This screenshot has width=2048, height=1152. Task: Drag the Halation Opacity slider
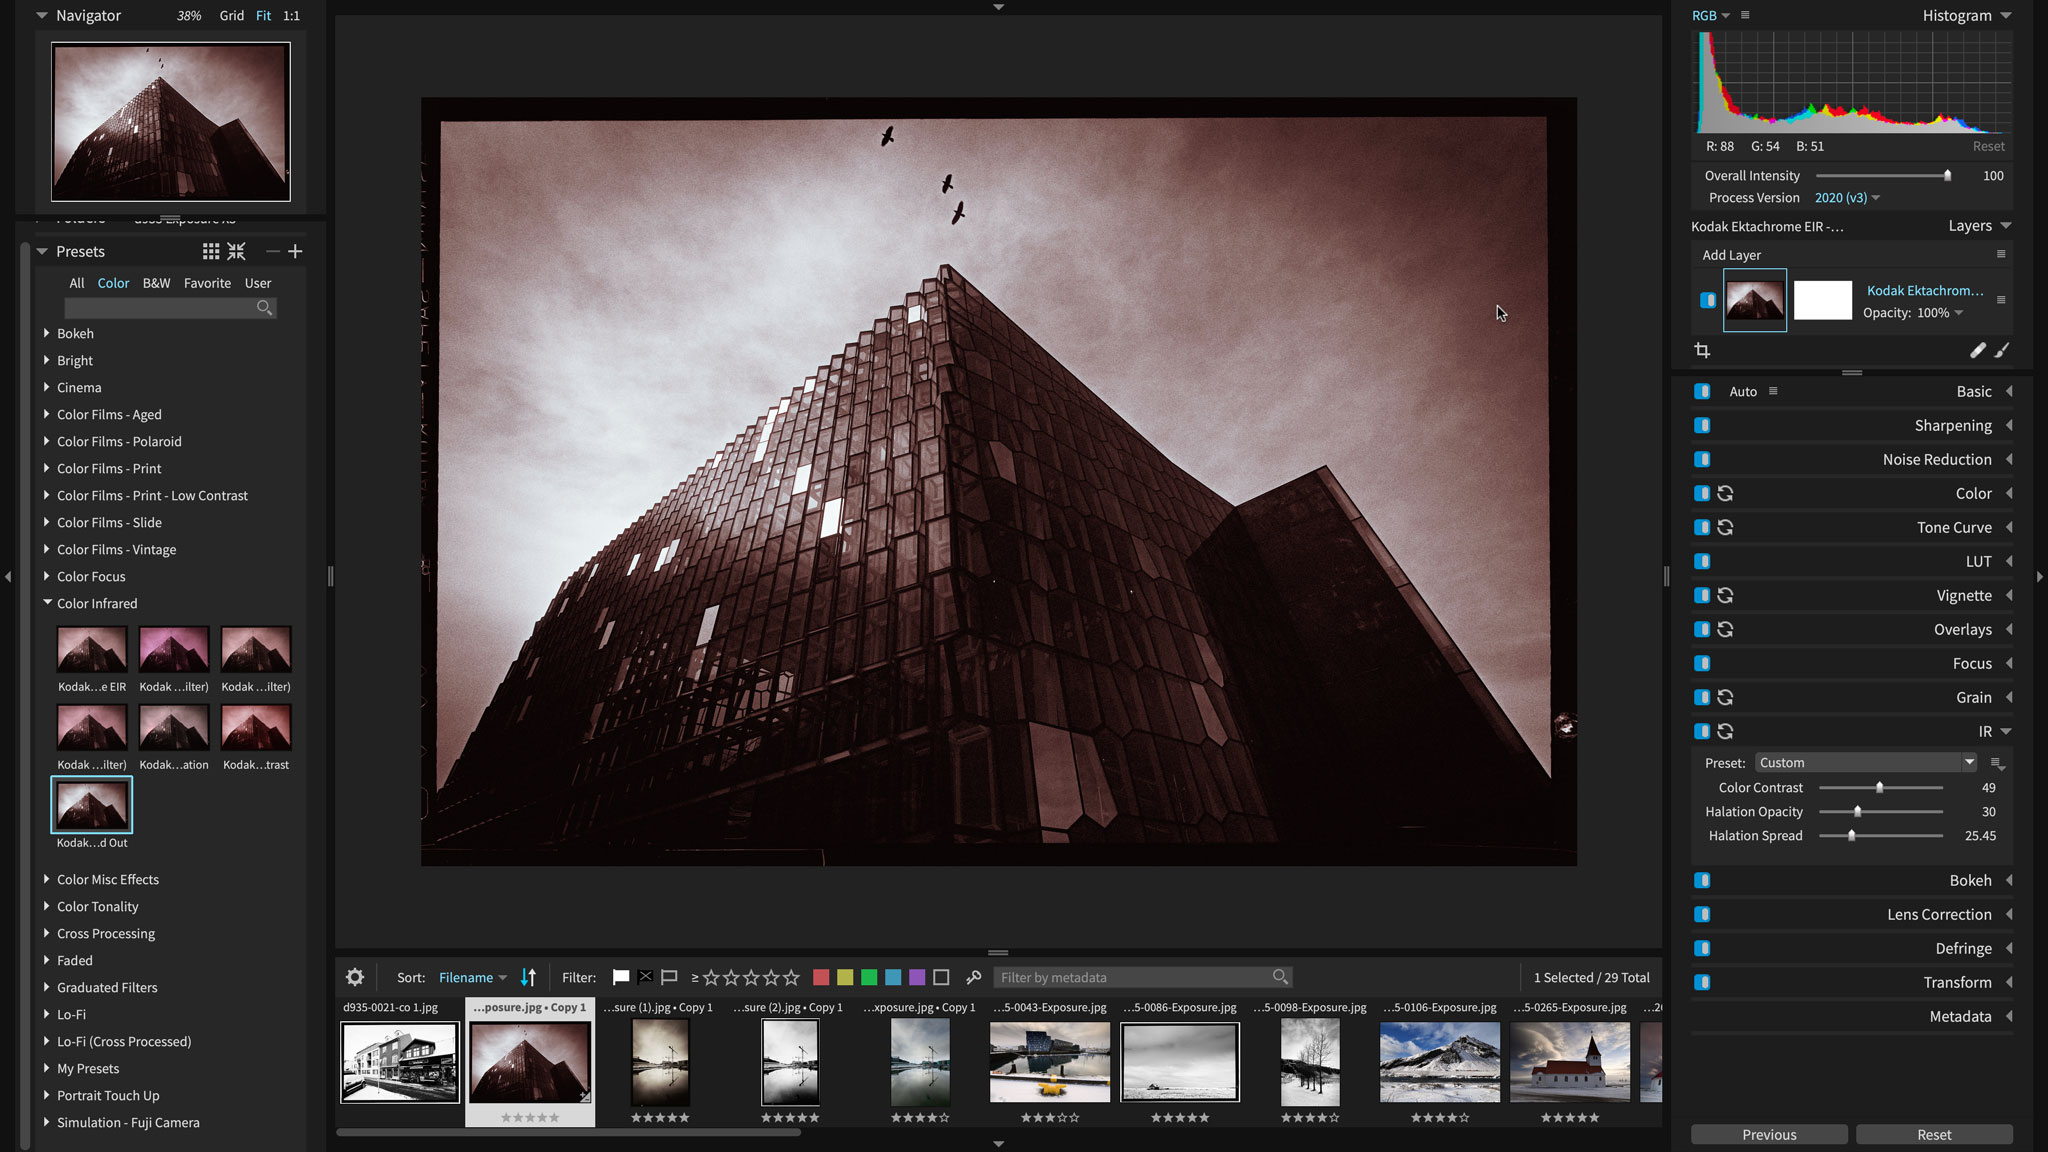coord(1857,812)
